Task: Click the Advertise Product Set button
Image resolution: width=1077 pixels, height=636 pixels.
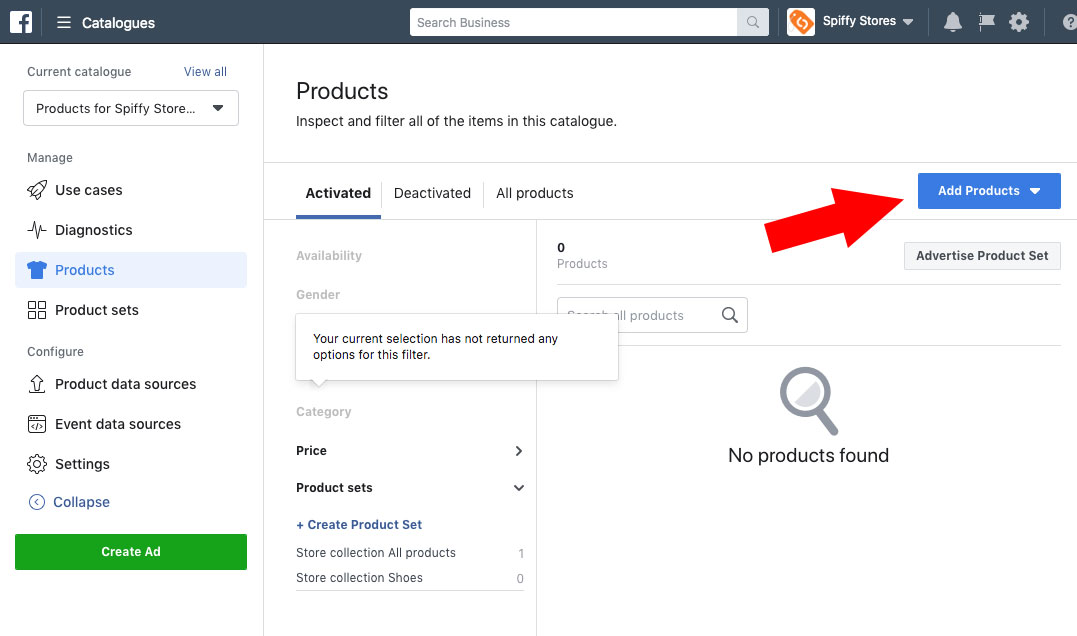Action: [x=982, y=255]
